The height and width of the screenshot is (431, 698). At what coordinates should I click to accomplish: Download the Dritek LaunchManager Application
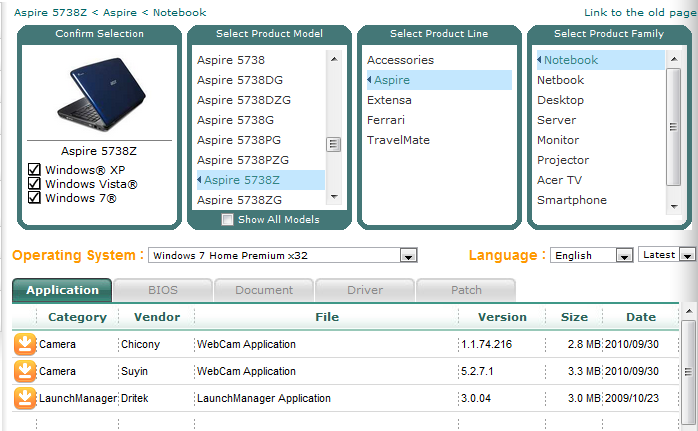point(24,398)
